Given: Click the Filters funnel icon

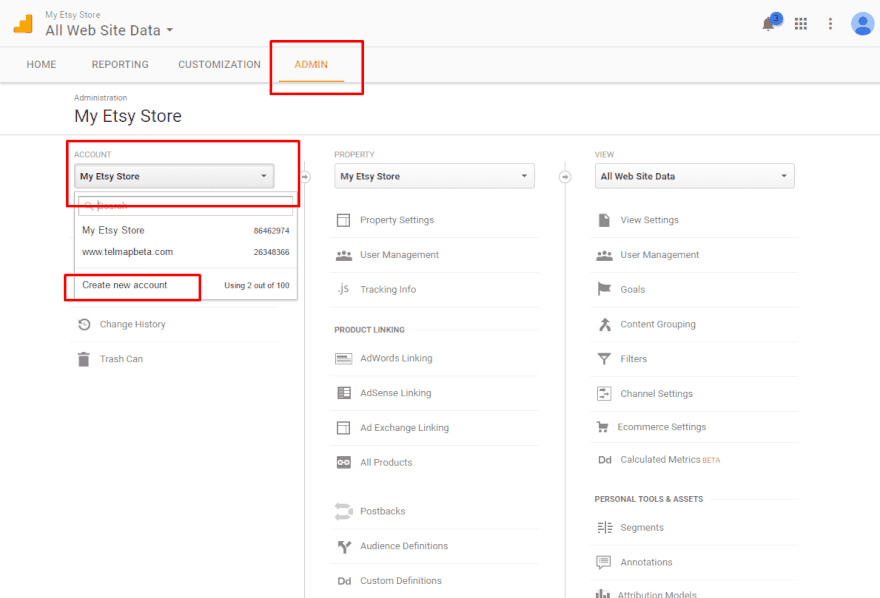Looking at the screenshot, I should pos(604,359).
